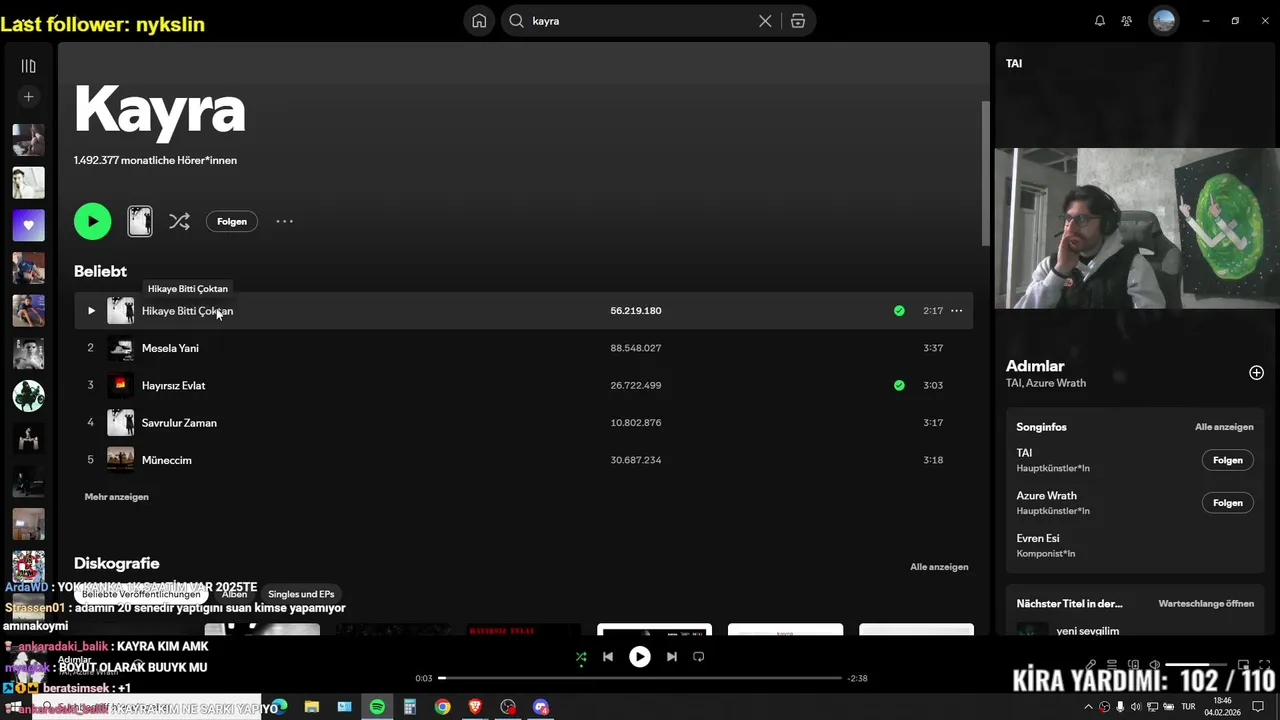Open Discord from taskbar
The width and height of the screenshot is (1280, 720).
coord(541,707)
